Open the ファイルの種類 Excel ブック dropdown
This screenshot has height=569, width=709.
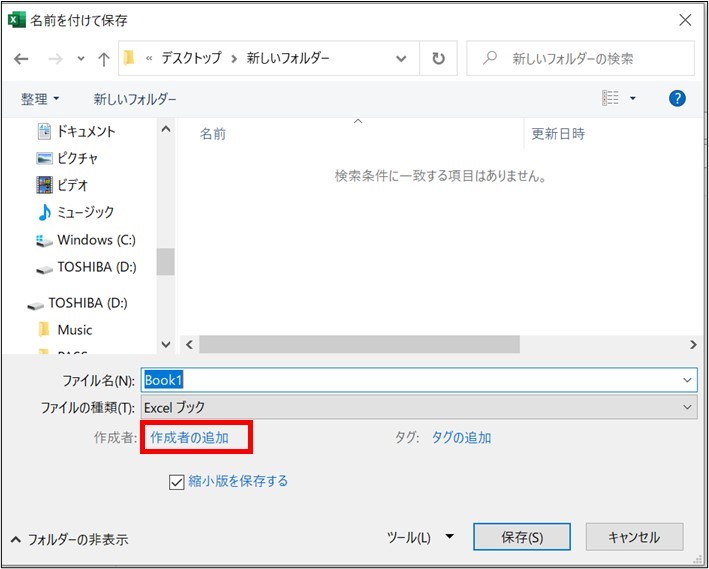pos(419,407)
